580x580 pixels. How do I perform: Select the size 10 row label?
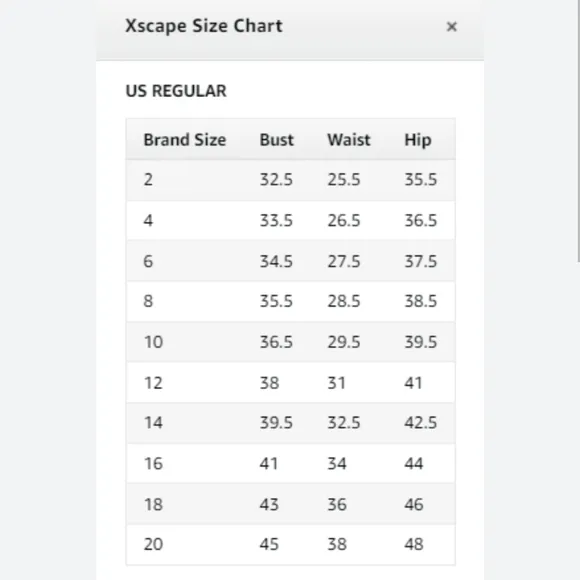coord(153,342)
